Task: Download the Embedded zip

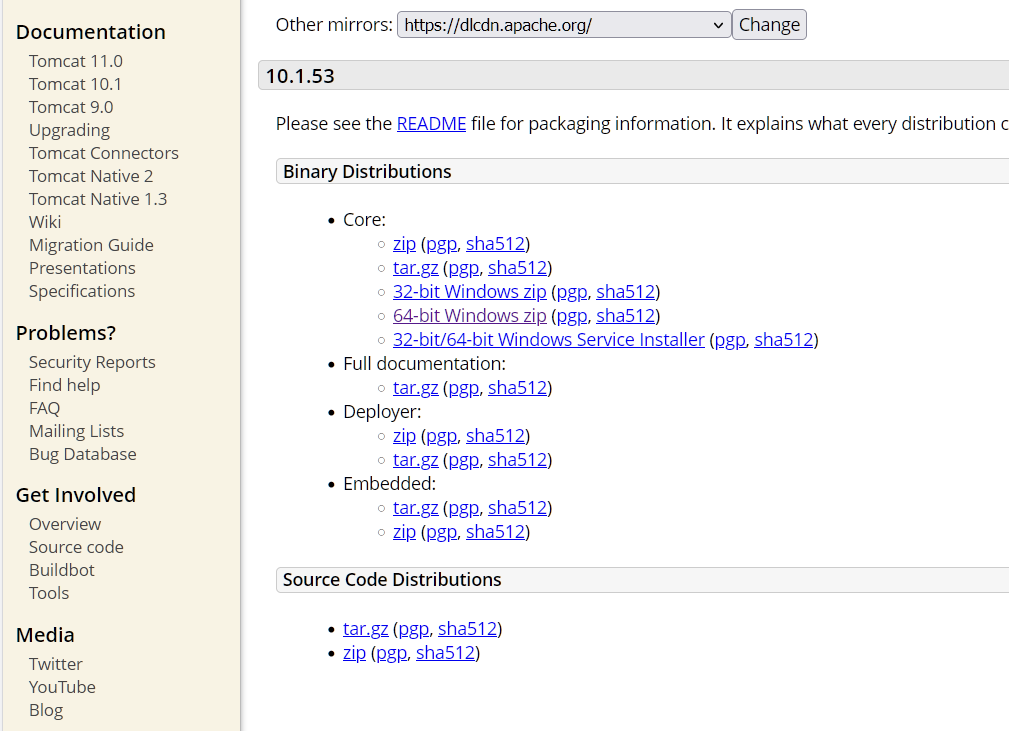Action: (404, 532)
